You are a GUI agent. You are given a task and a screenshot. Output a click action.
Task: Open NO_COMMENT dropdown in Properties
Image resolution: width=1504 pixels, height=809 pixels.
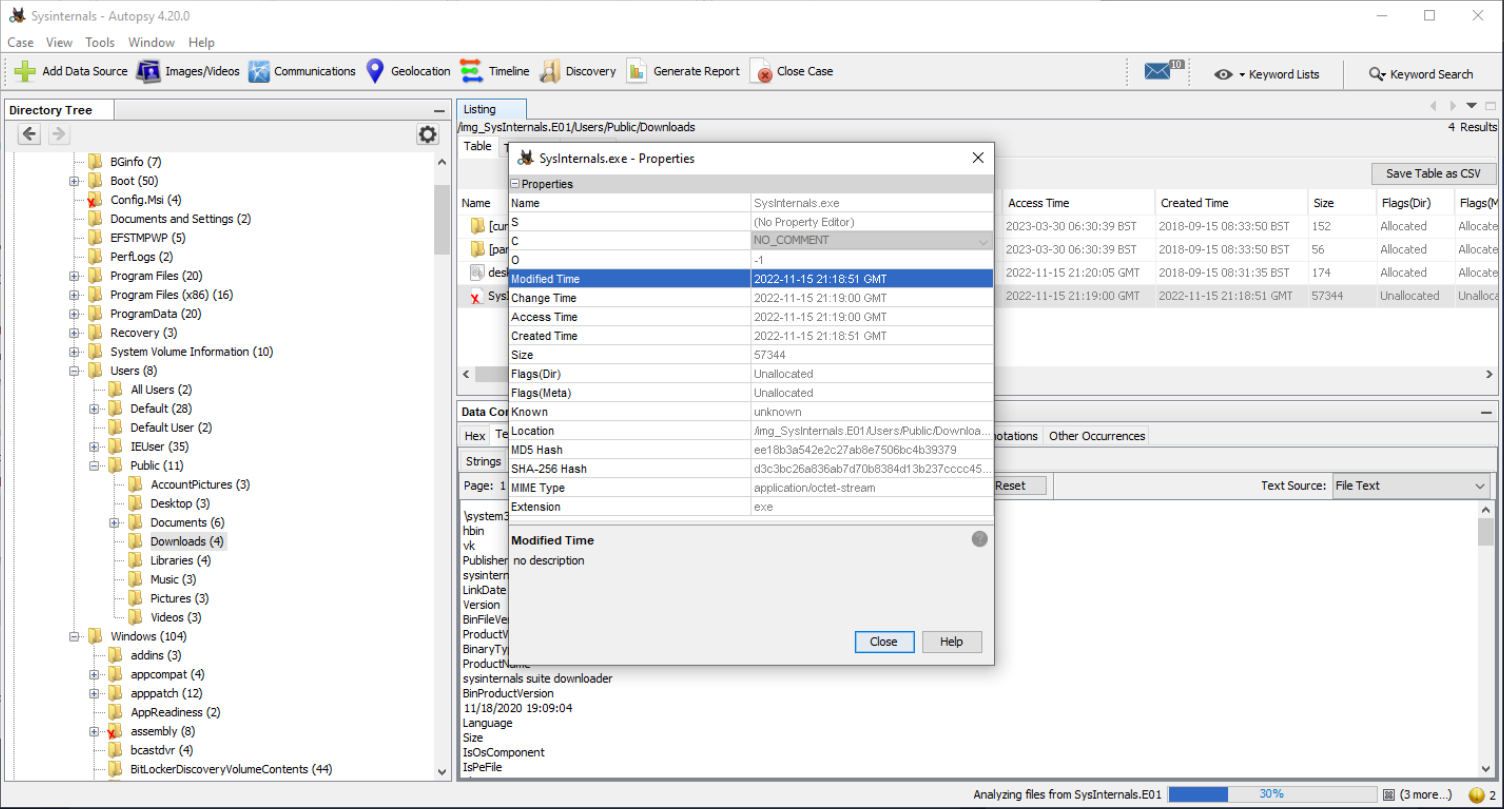coord(872,241)
